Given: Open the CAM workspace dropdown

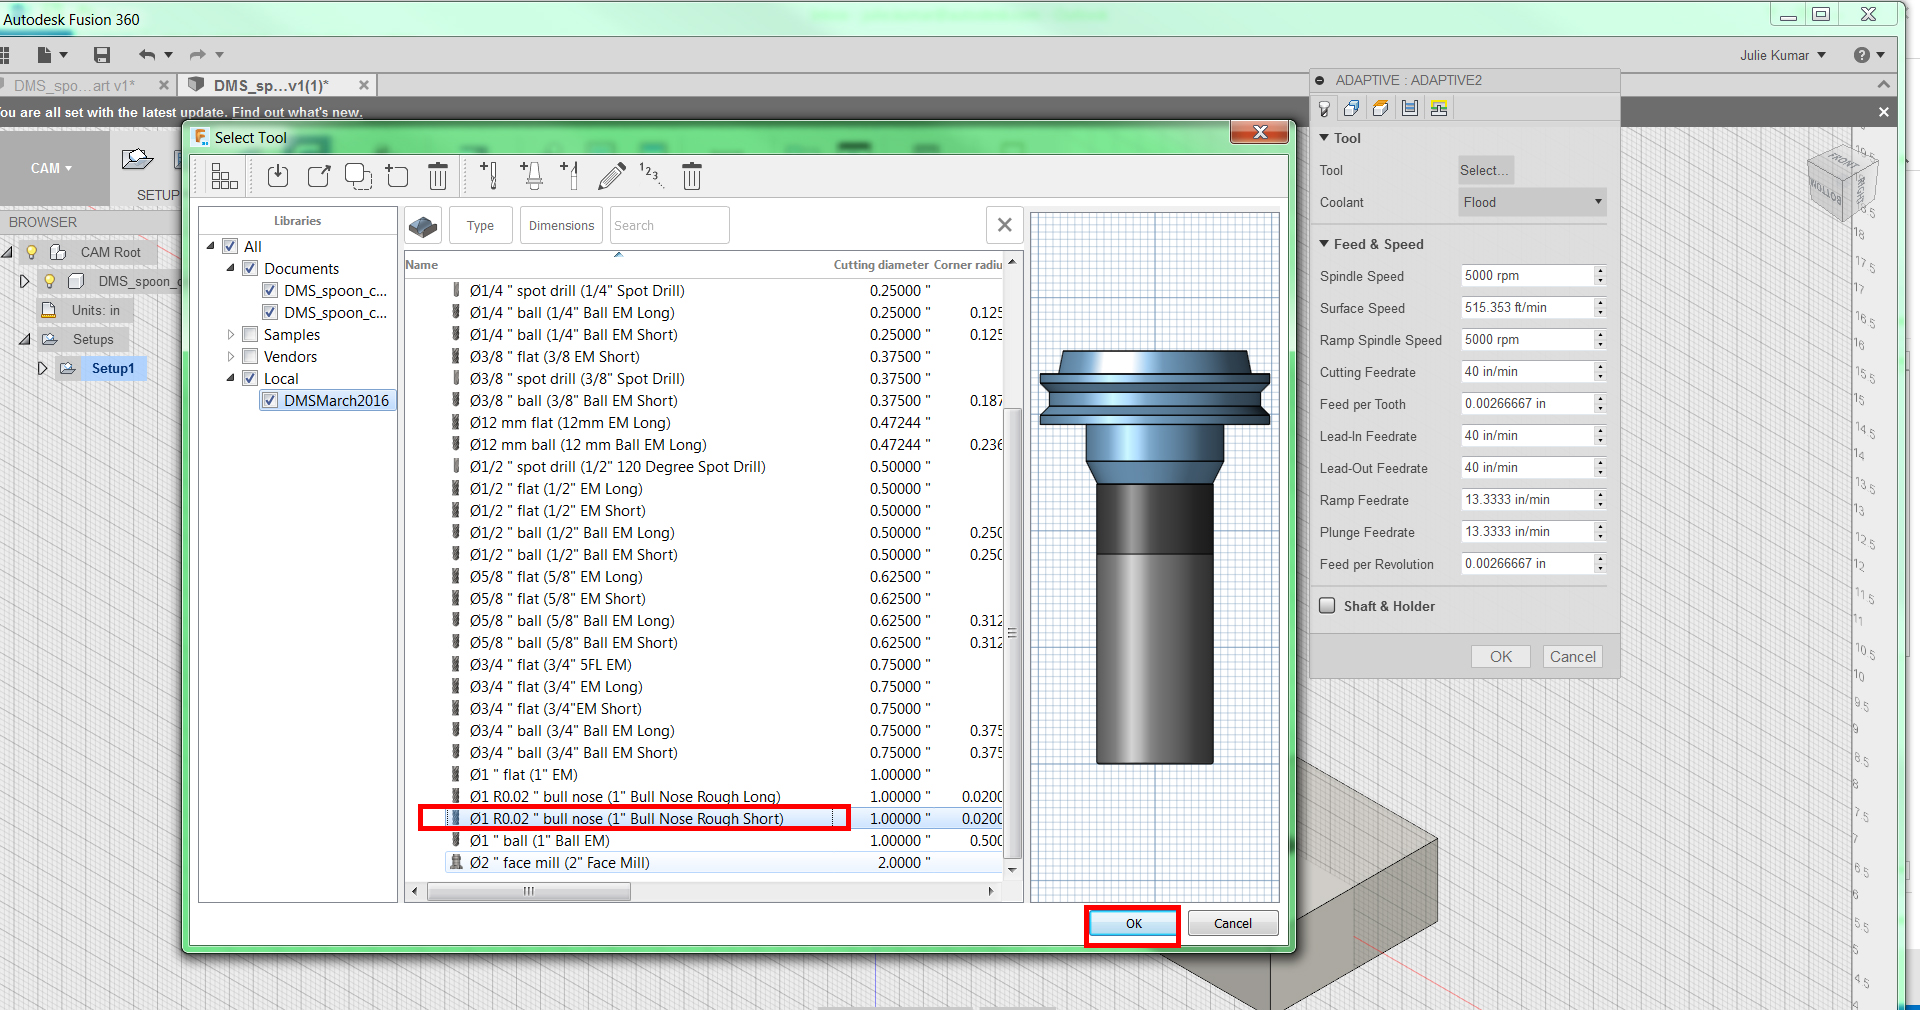Looking at the screenshot, I should 52,168.
